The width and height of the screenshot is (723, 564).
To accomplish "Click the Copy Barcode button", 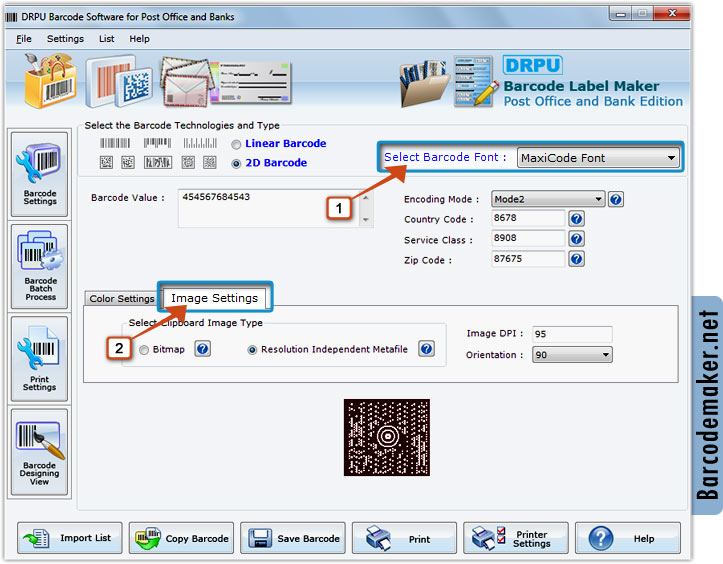I will pyautogui.click(x=181, y=538).
